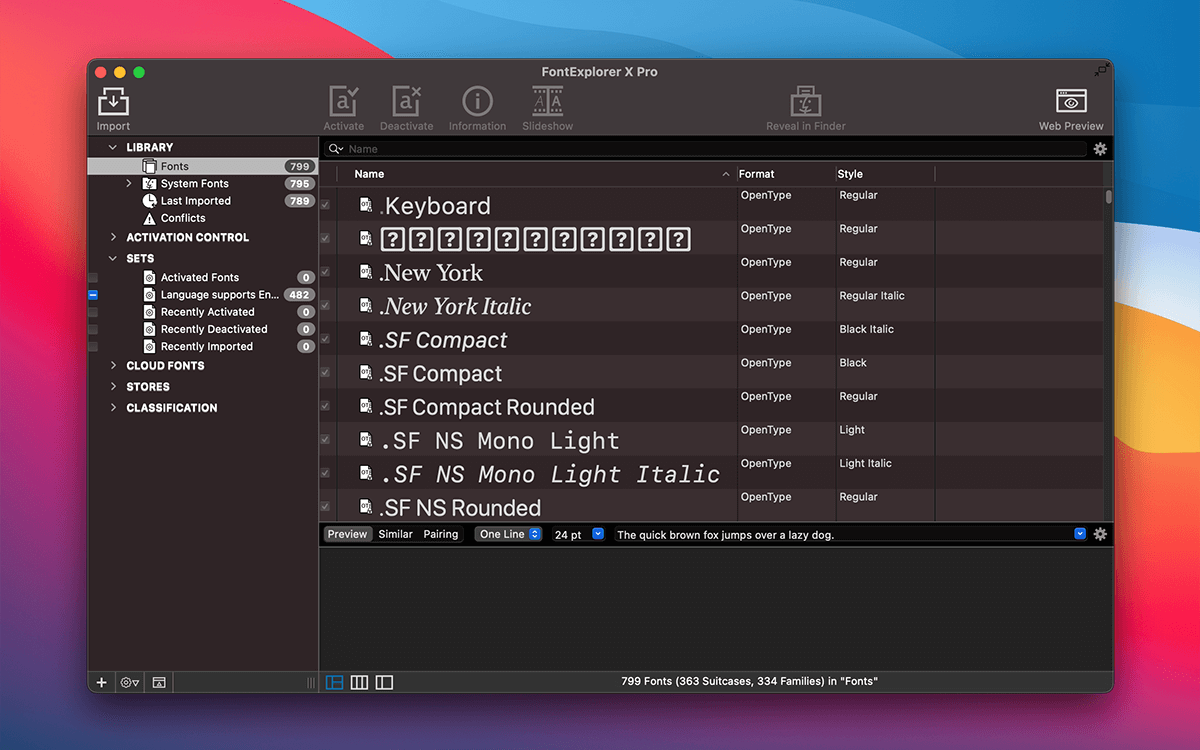This screenshot has width=1200, height=750.
Task: Sort by the Style column header
Action: point(885,174)
